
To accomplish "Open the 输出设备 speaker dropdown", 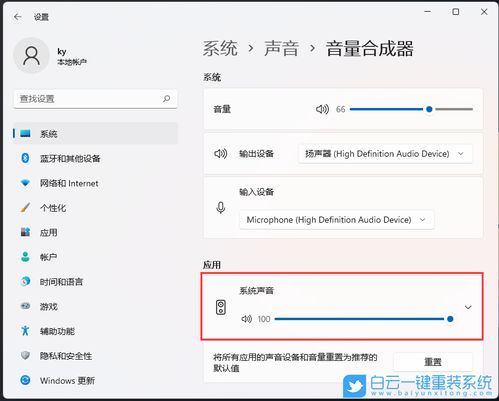I will point(385,154).
